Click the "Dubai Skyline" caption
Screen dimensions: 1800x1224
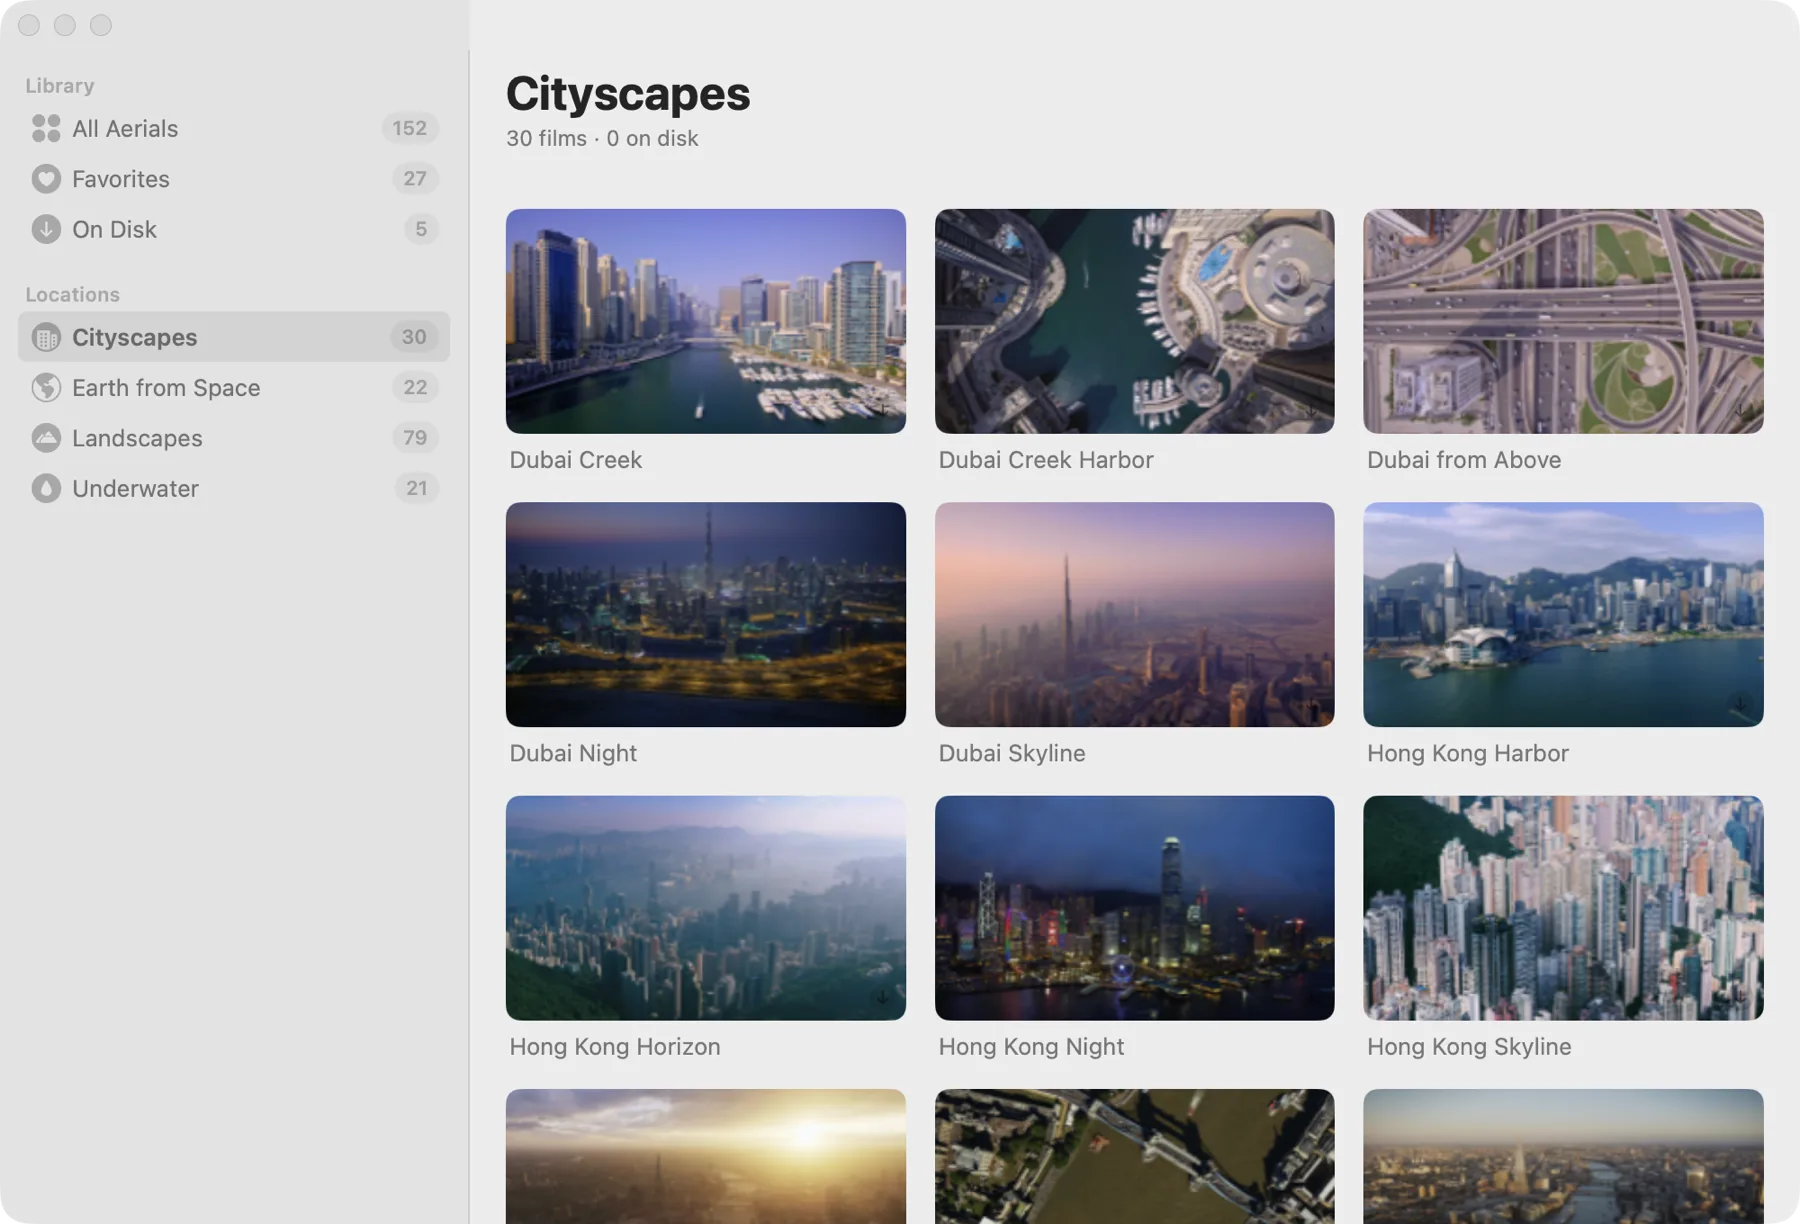1012,753
